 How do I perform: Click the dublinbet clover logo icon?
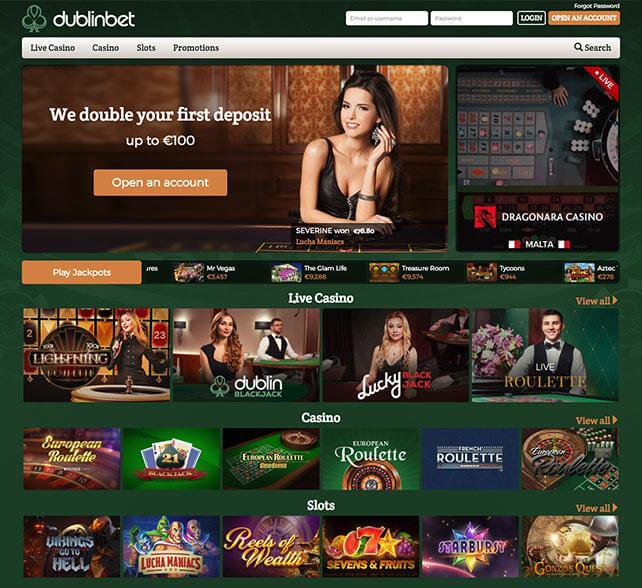pyautogui.click(x=34, y=18)
